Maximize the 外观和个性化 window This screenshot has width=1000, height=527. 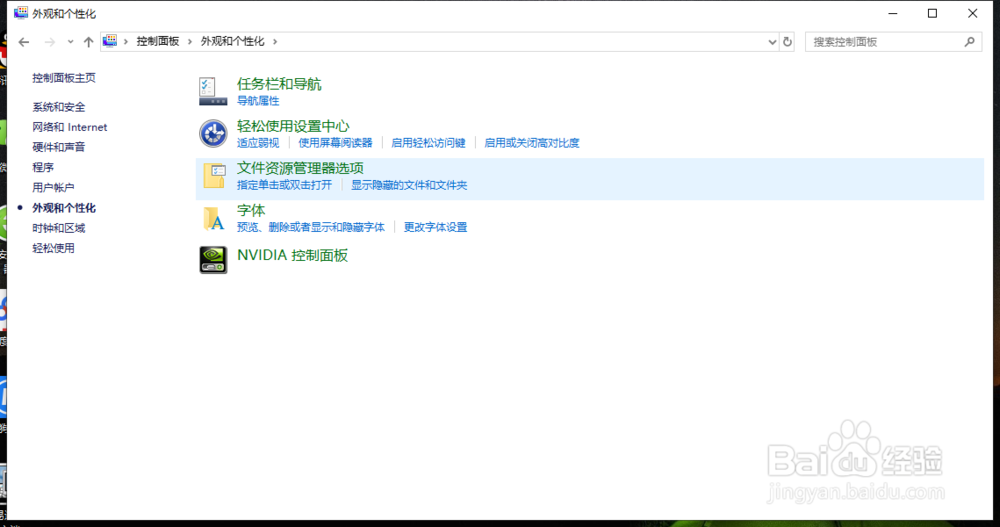(x=932, y=13)
